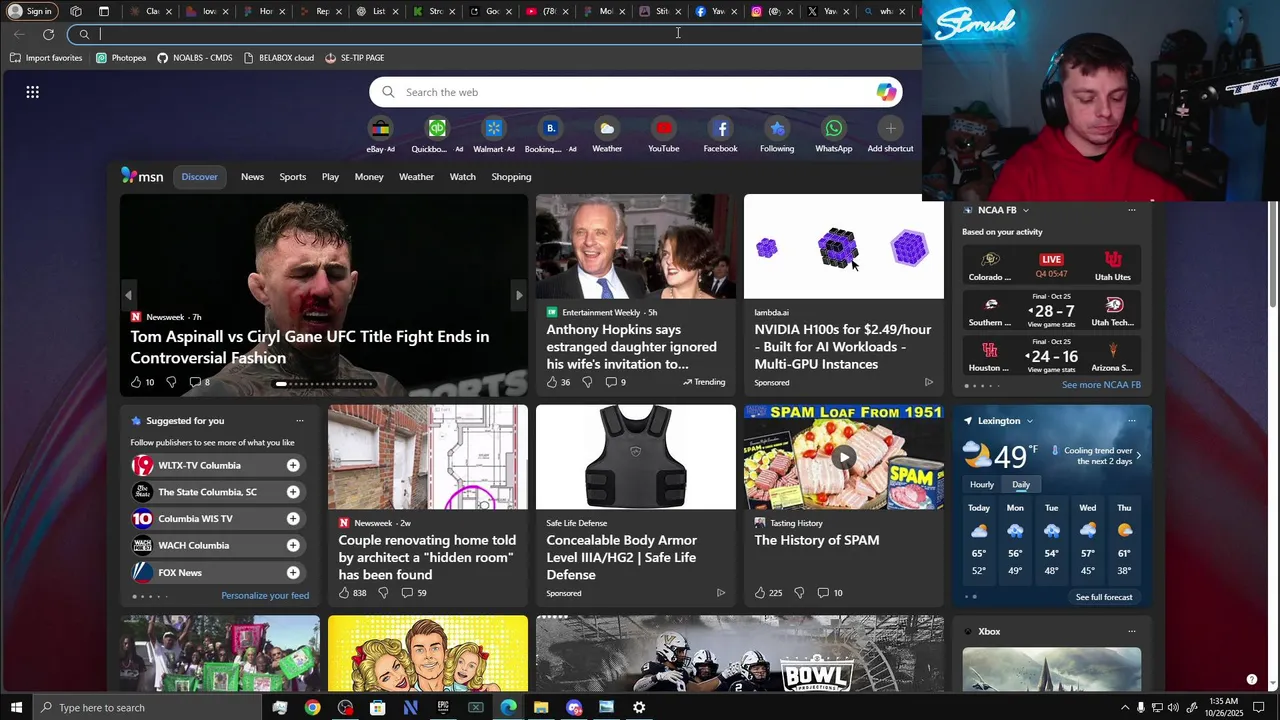Open the apps grid launcher icon
The height and width of the screenshot is (720, 1280).
(x=33, y=92)
